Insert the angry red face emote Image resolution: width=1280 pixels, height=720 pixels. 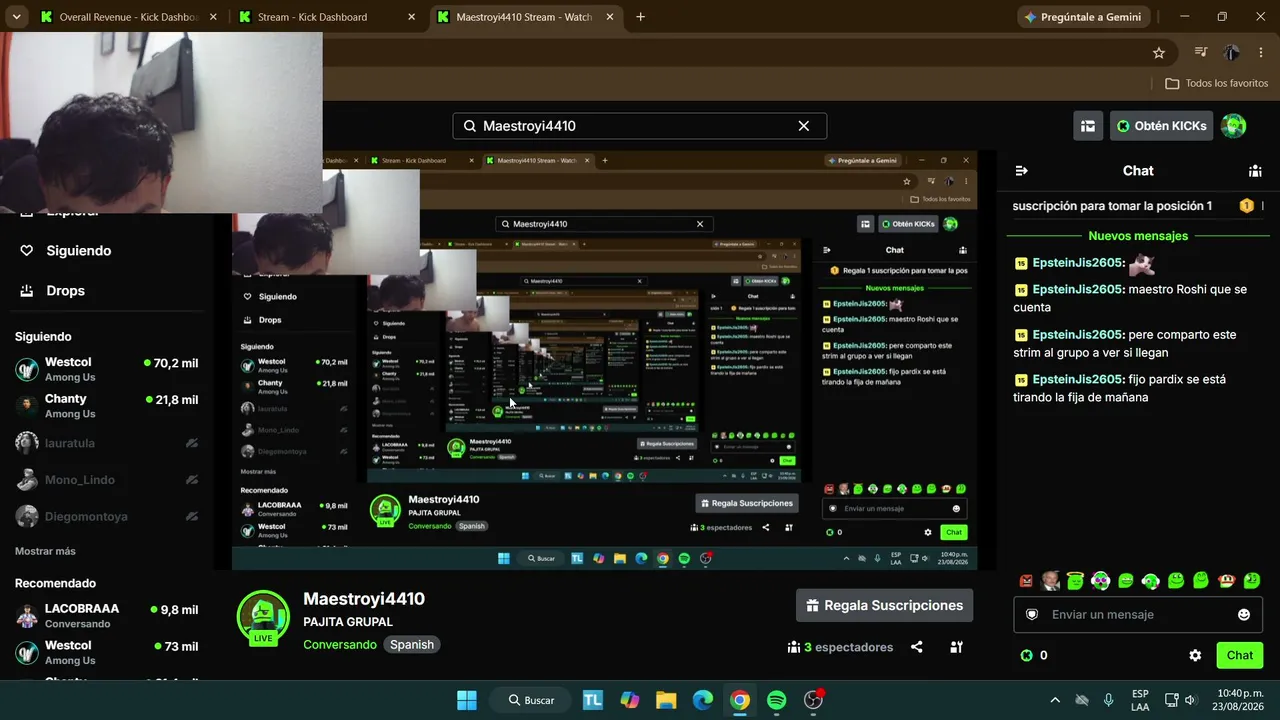click(x=1026, y=581)
